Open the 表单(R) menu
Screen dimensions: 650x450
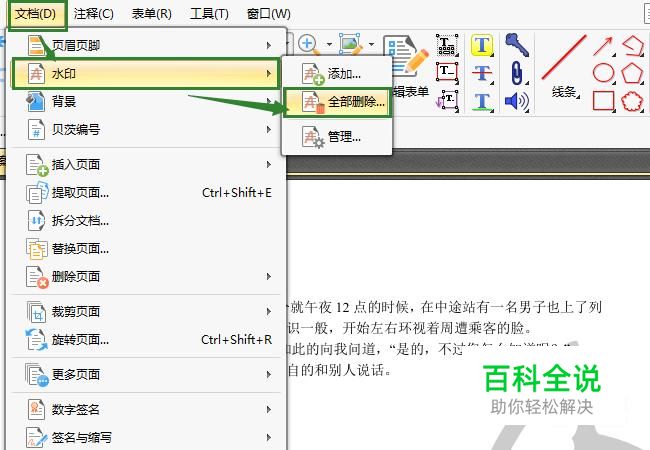tap(152, 14)
